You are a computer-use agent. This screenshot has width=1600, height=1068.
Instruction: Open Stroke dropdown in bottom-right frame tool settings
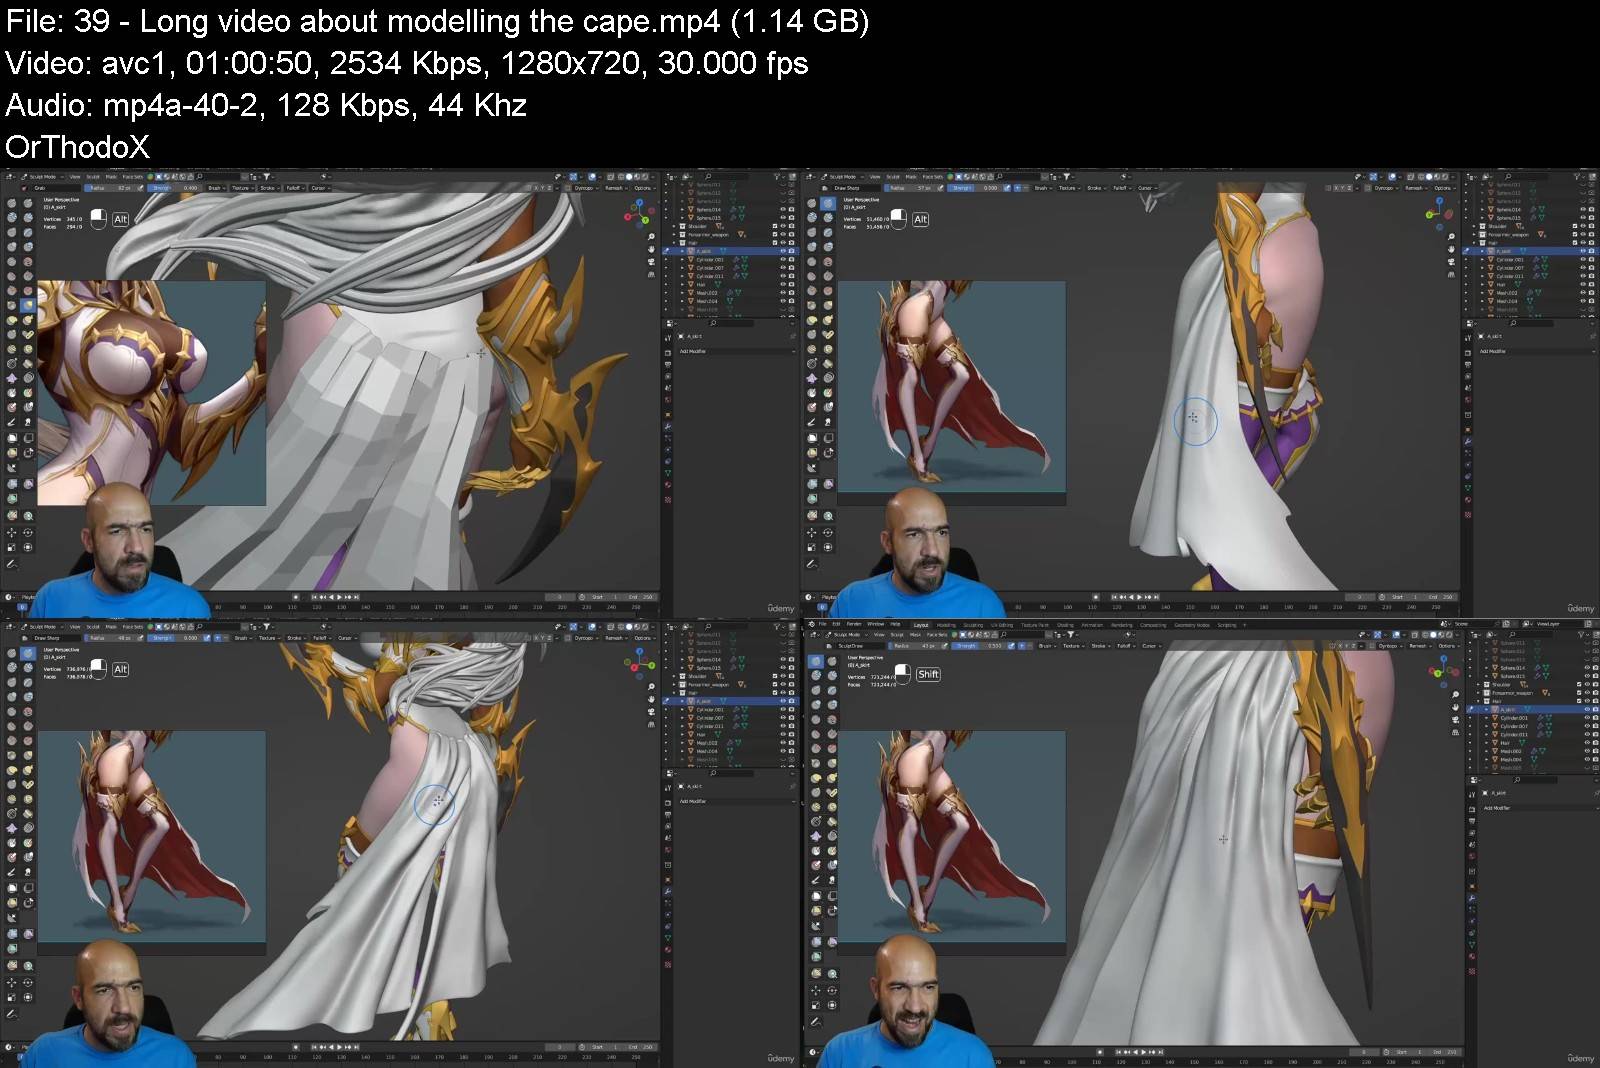coord(1100,646)
